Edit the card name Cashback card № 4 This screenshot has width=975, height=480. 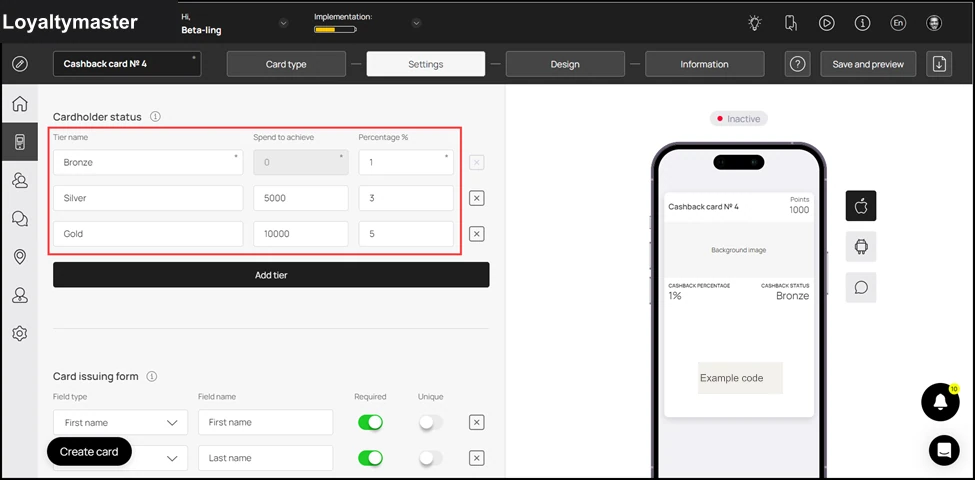tap(127, 64)
